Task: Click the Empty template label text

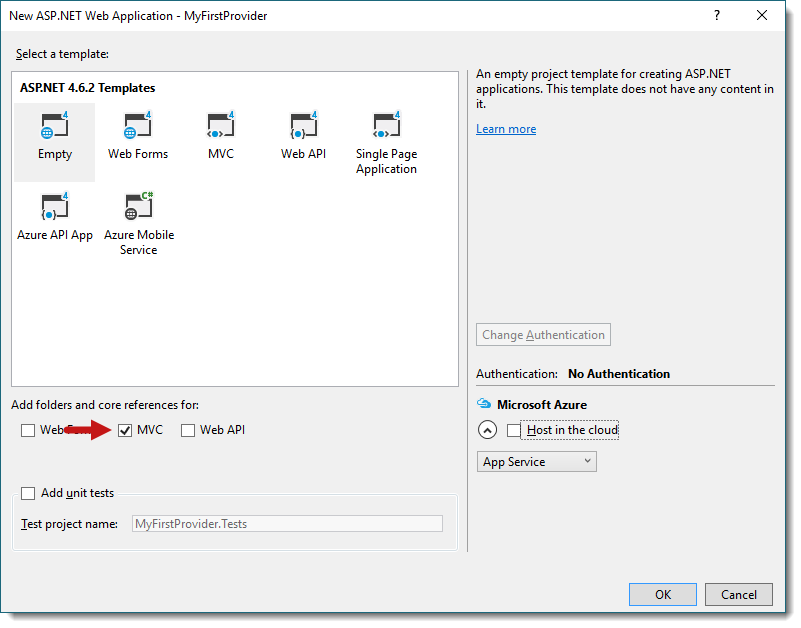Action: click(55, 154)
